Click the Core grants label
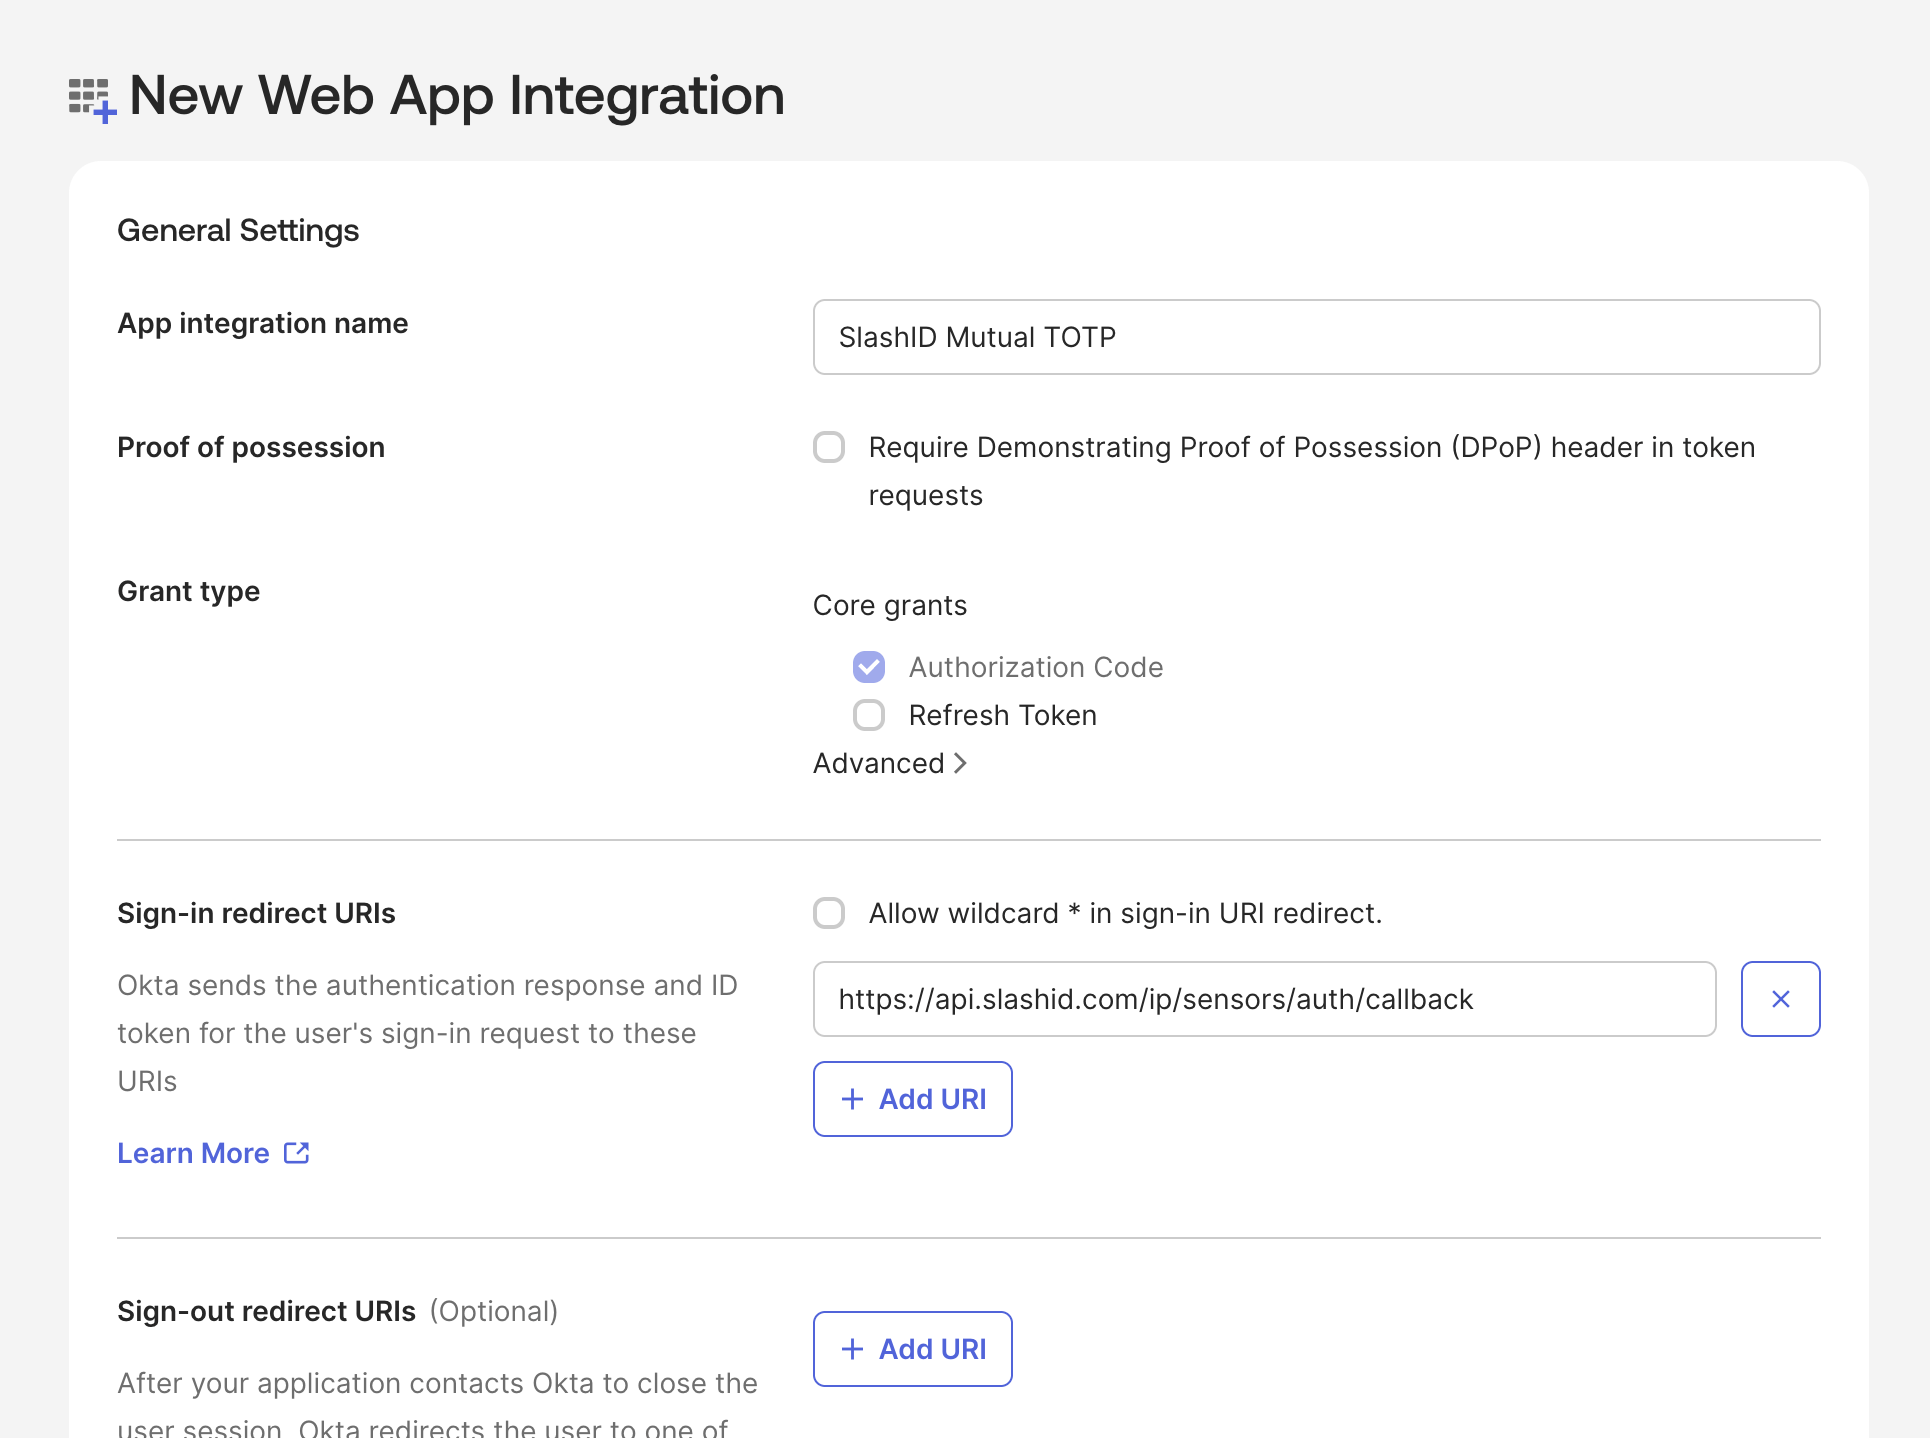The image size is (1930, 1438). coord(890,605)
